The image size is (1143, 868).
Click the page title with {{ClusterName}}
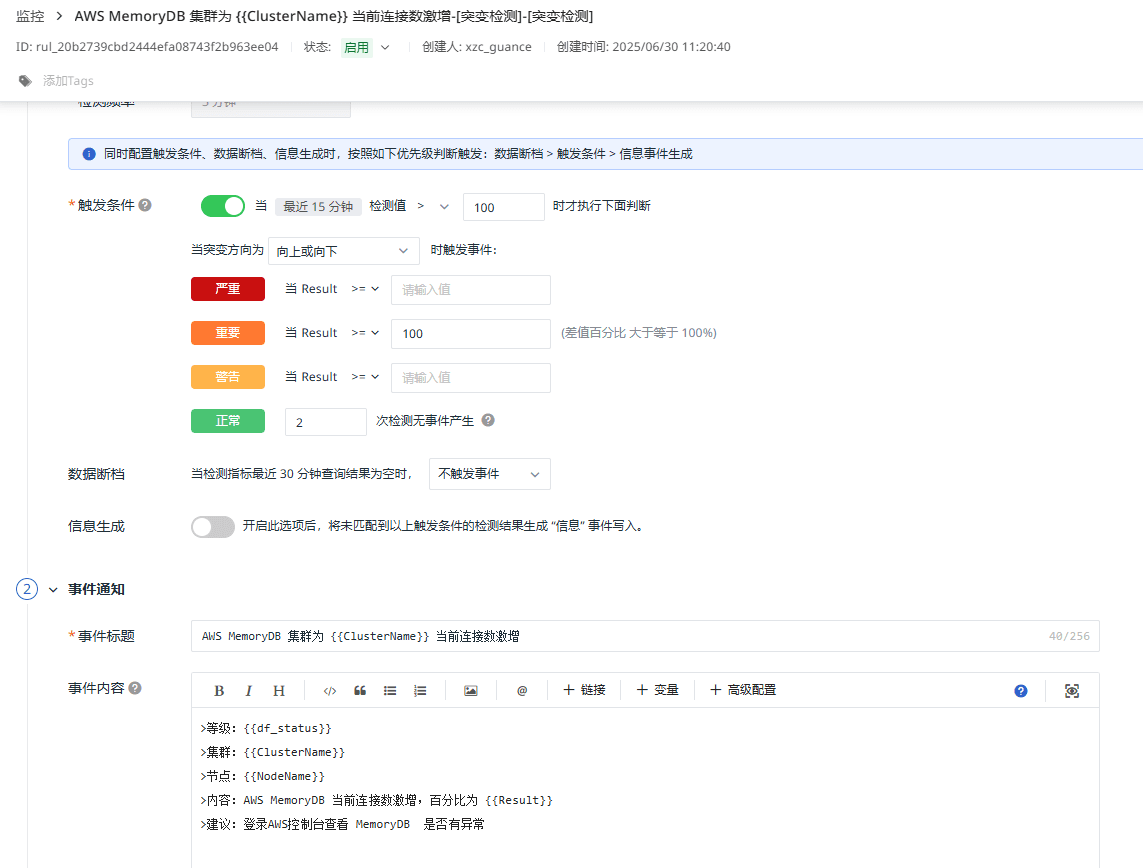(334, 16)
